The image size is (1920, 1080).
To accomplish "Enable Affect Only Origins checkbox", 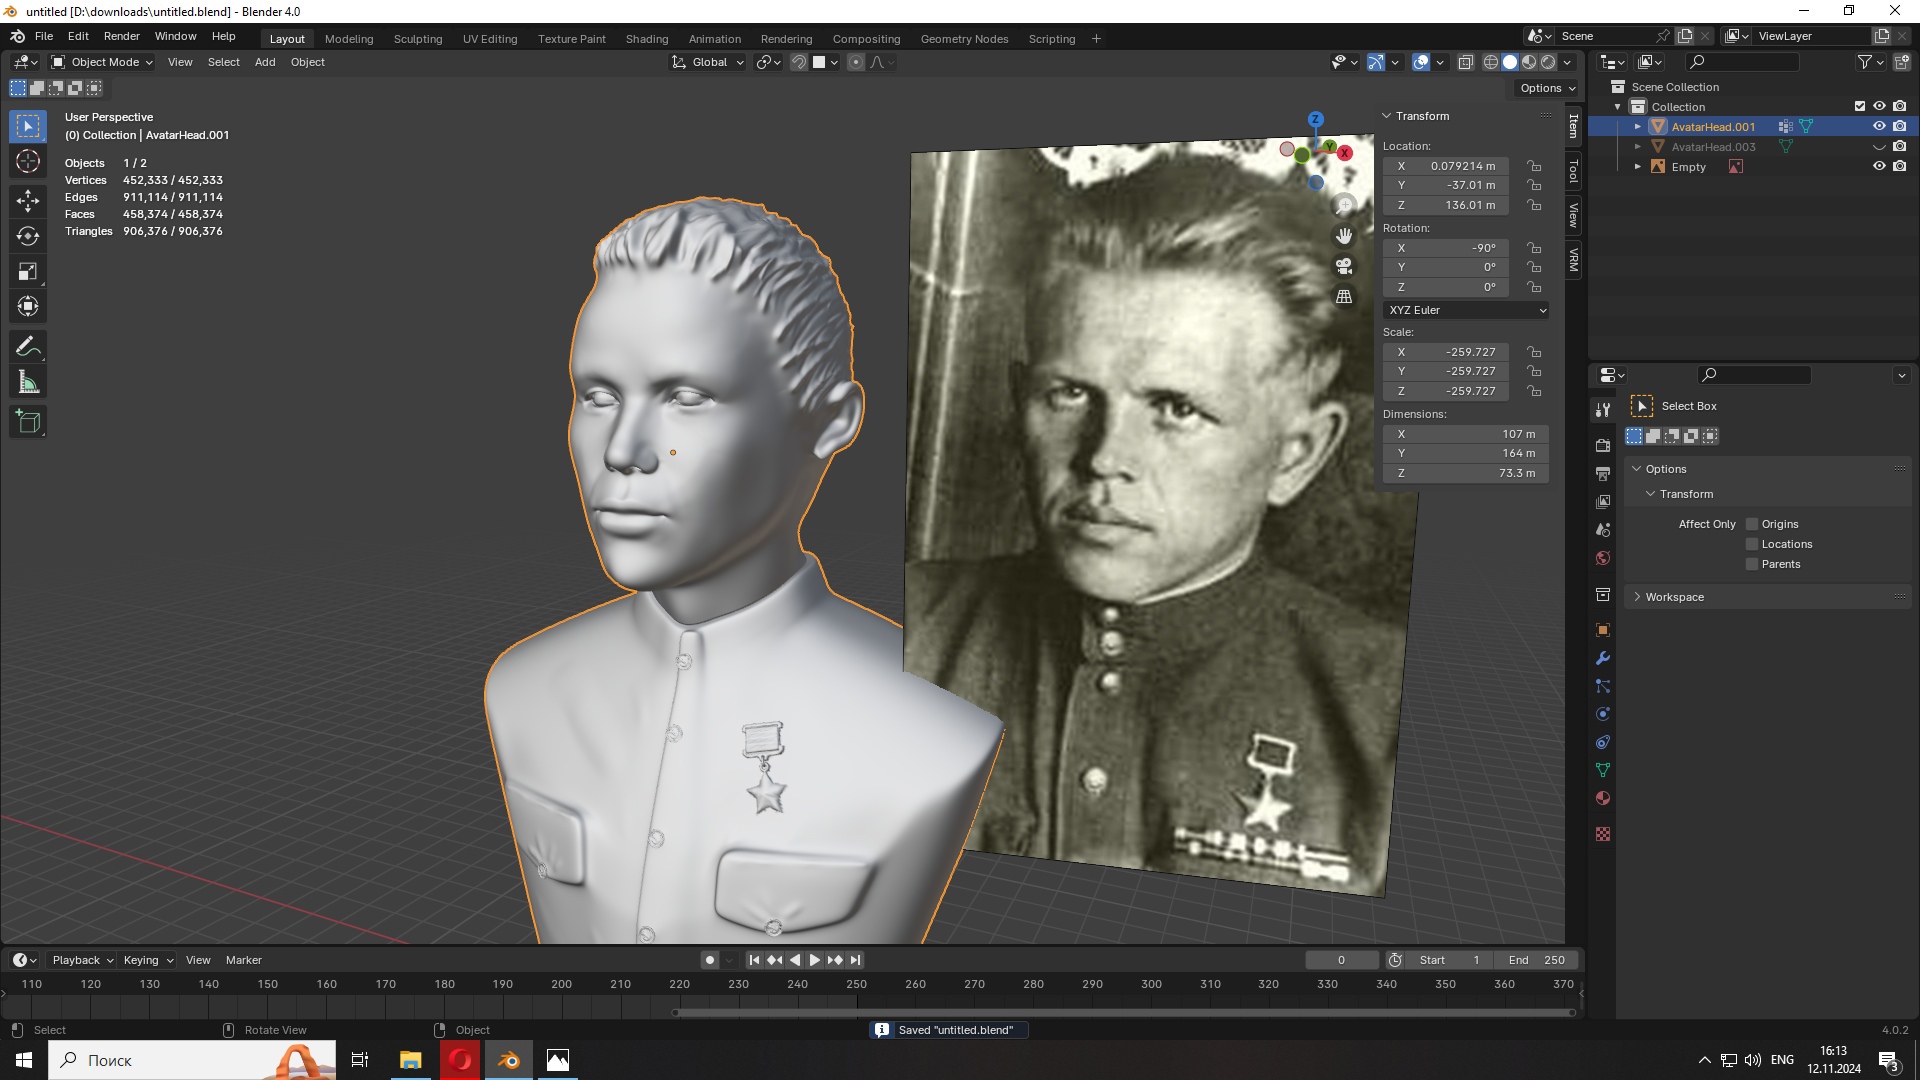I will [x=1752, y=524].
